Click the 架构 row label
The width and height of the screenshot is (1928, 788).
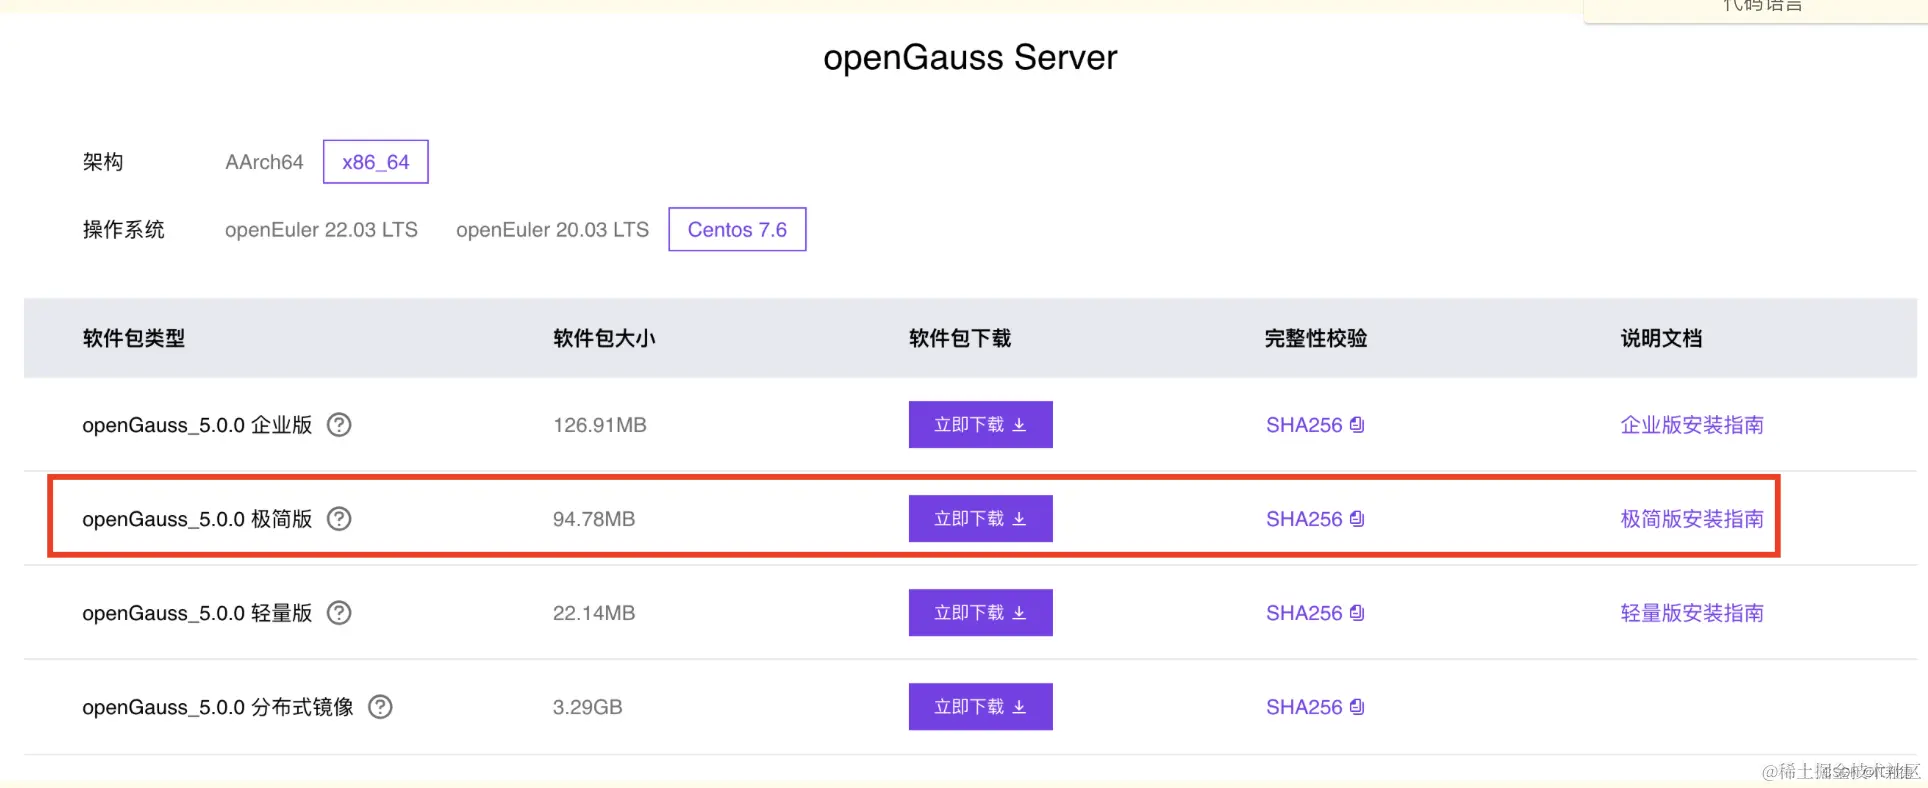pos(103,162)
